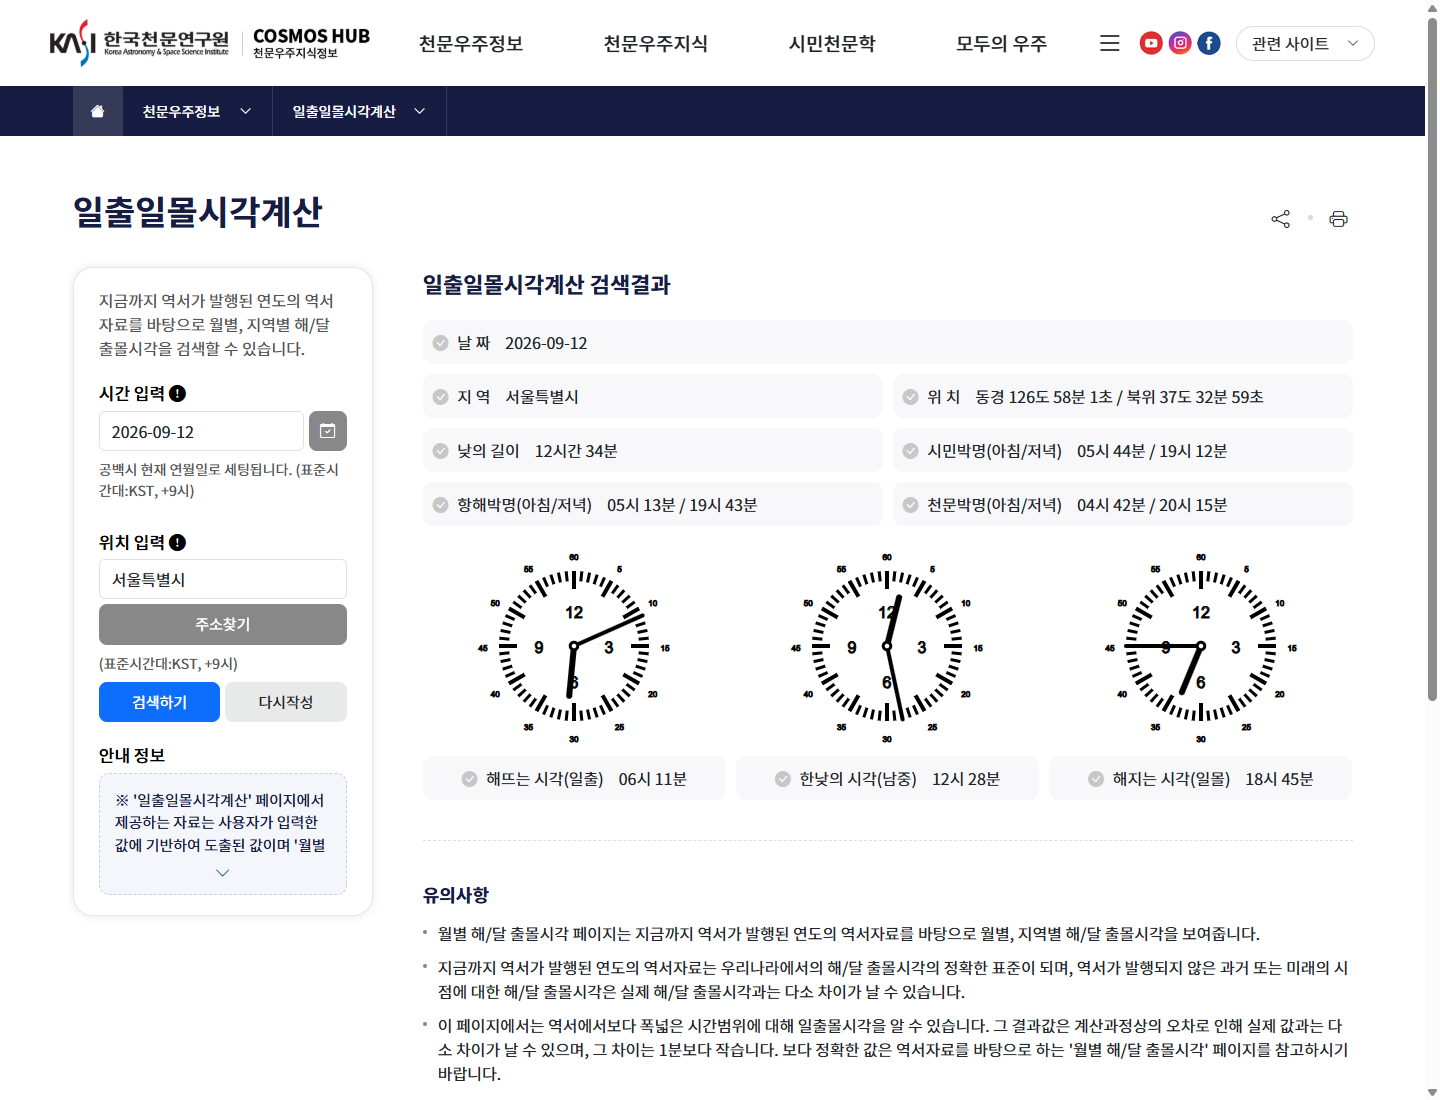Open 천문우주정보 top menu

coord(471,43)
